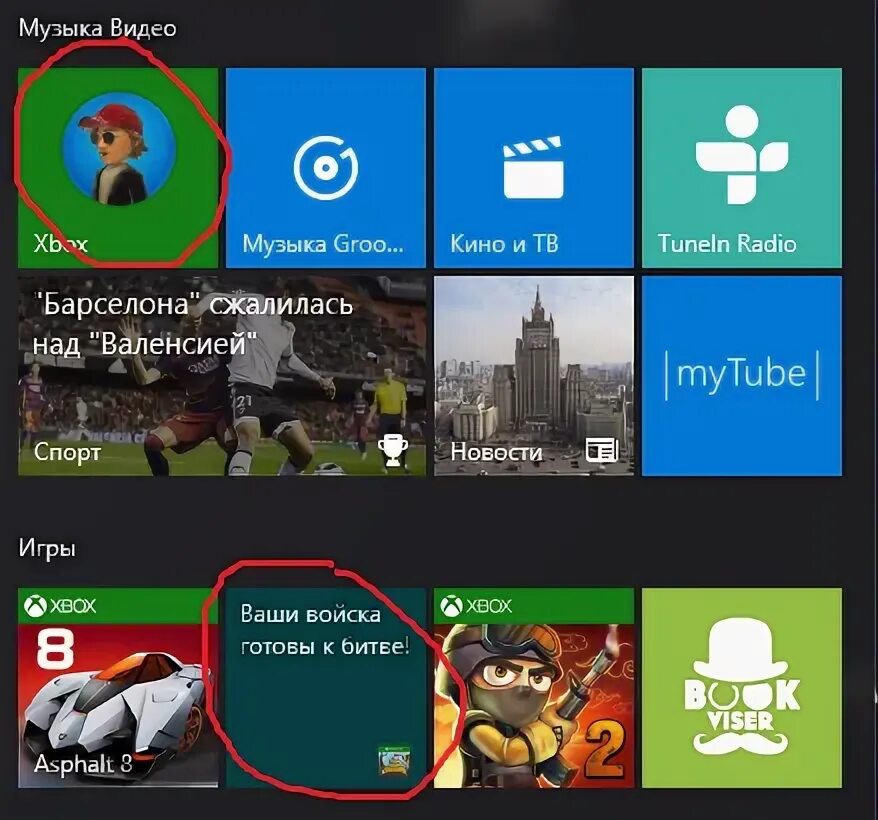Click the 'Барселона сжалилась над Валенсией' headline
Image resolution: width=878 pixels, height=820 pixels.
coord(193,324)
